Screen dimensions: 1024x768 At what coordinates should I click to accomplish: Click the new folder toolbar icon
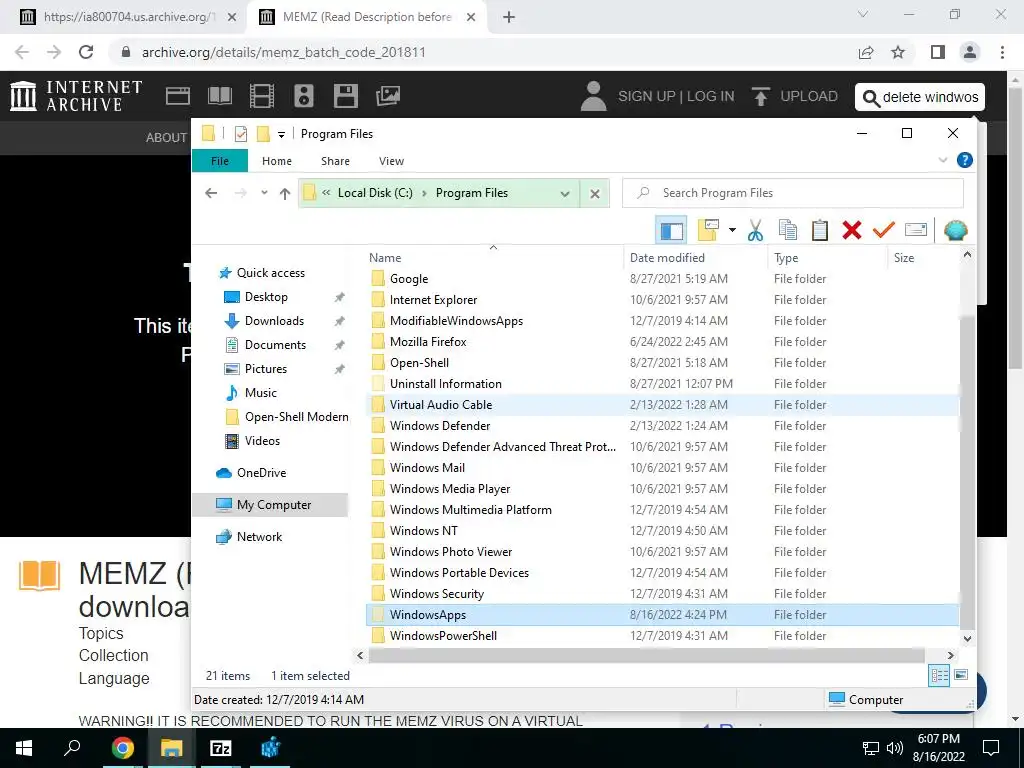click(709, 230)
